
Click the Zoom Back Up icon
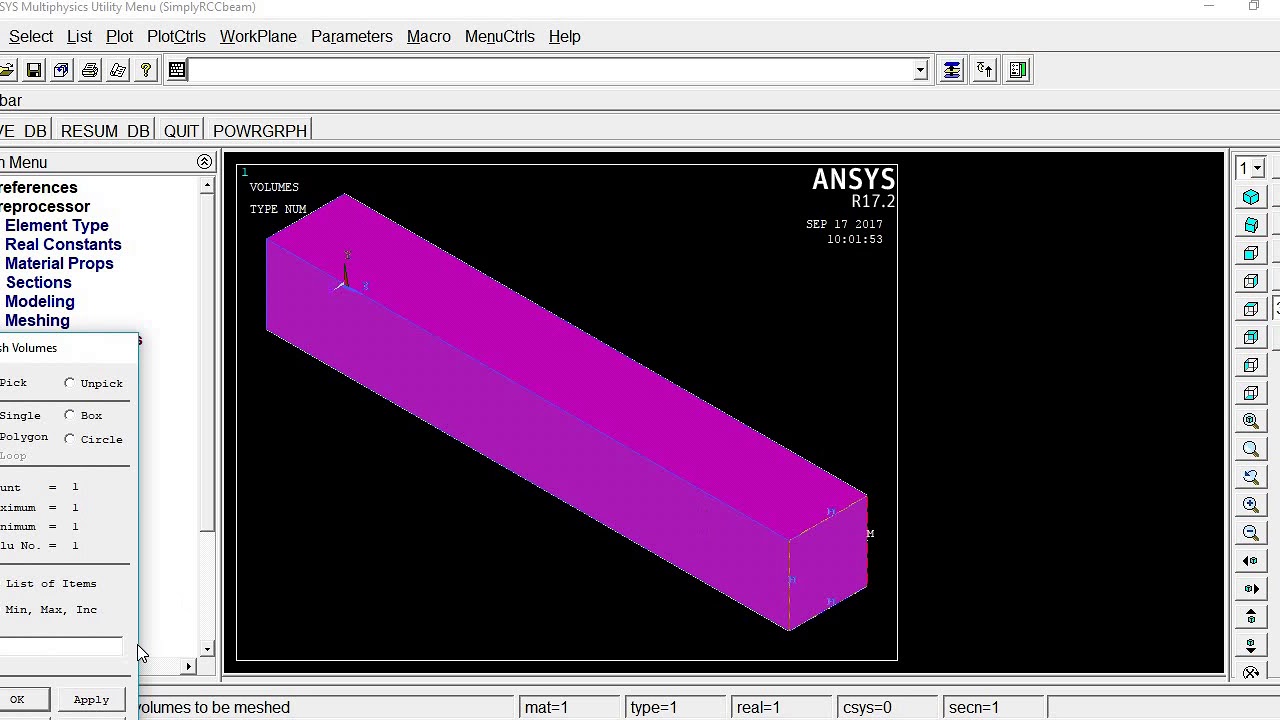point(1251,477)
